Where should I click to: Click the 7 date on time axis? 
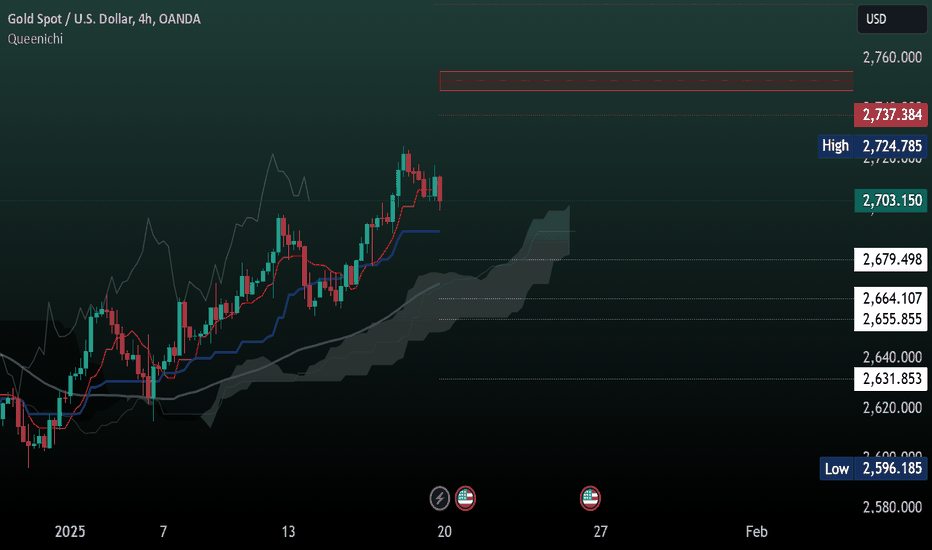163,532
